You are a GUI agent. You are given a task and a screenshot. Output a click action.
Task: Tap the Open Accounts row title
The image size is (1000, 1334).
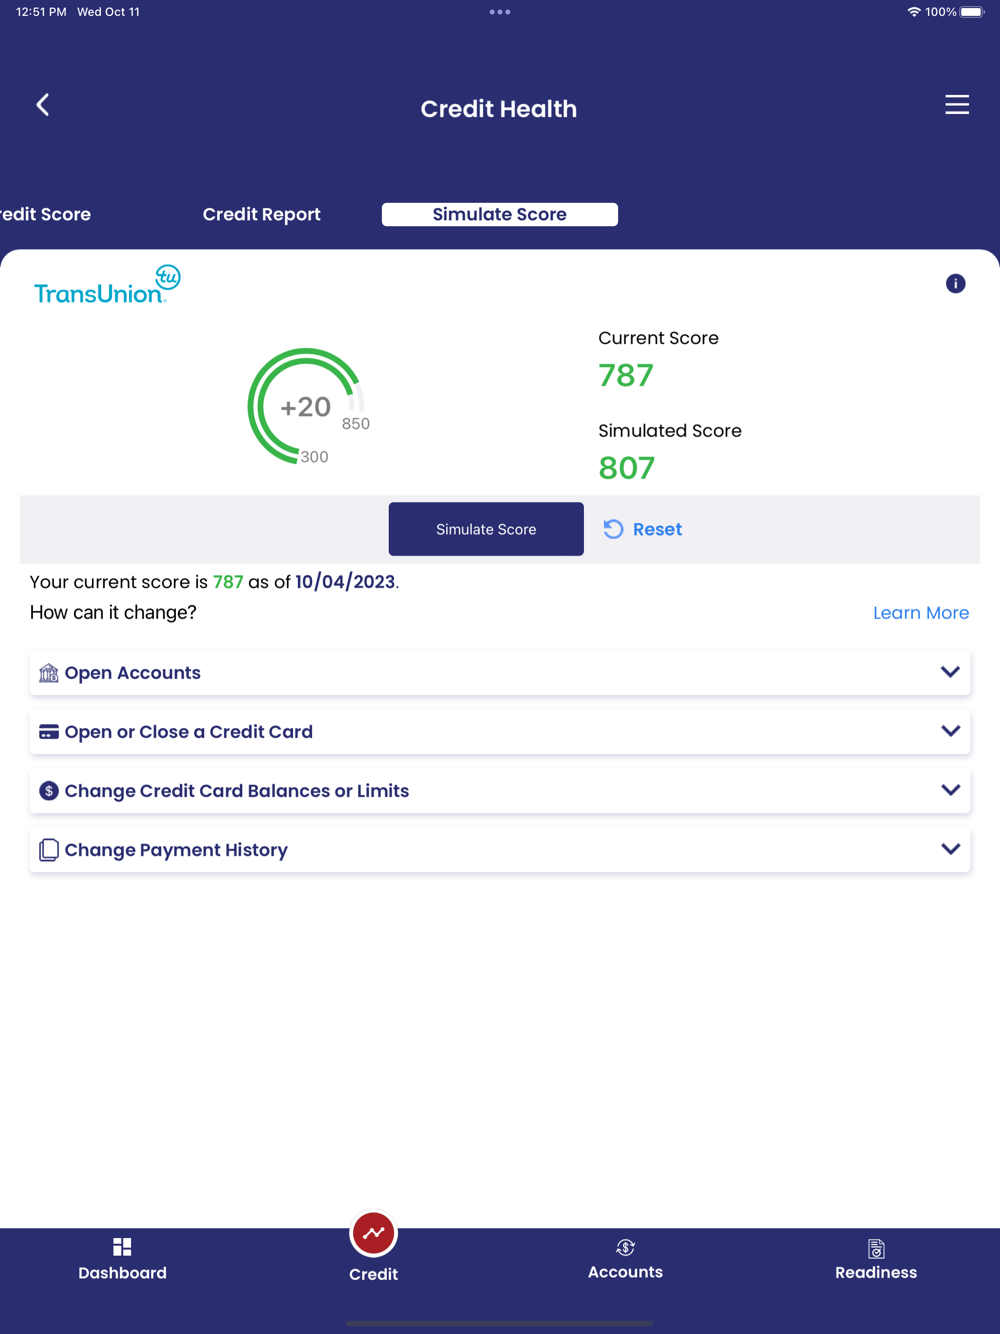coord(133,673)
